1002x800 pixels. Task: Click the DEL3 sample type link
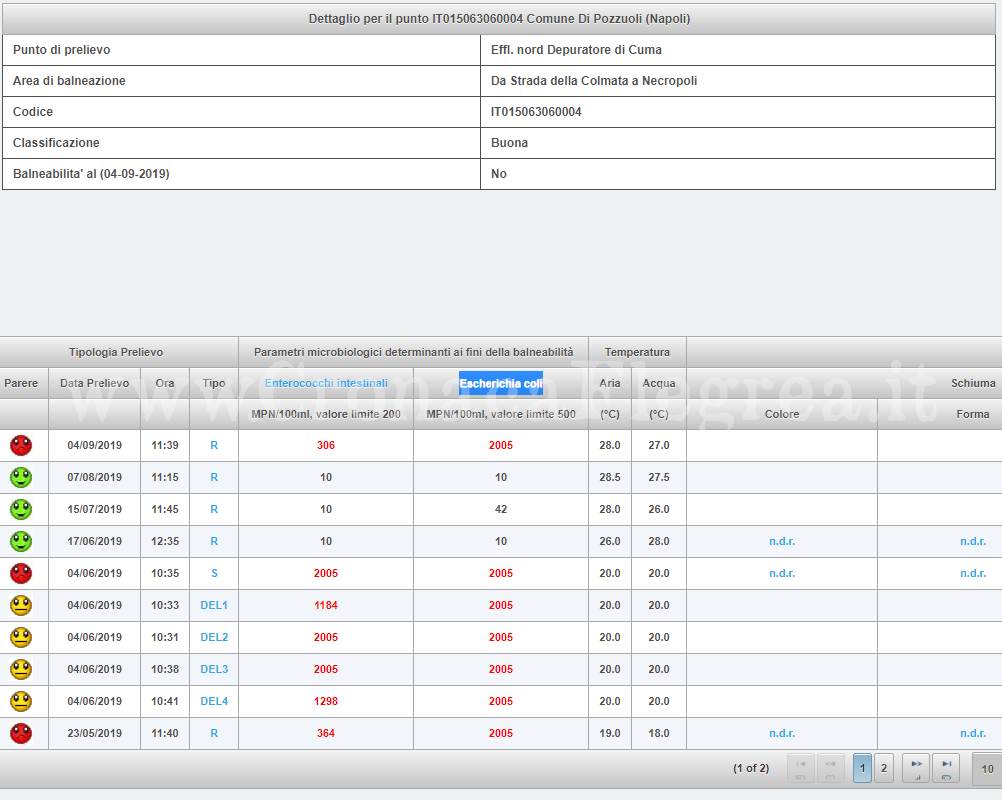point(214,669)
